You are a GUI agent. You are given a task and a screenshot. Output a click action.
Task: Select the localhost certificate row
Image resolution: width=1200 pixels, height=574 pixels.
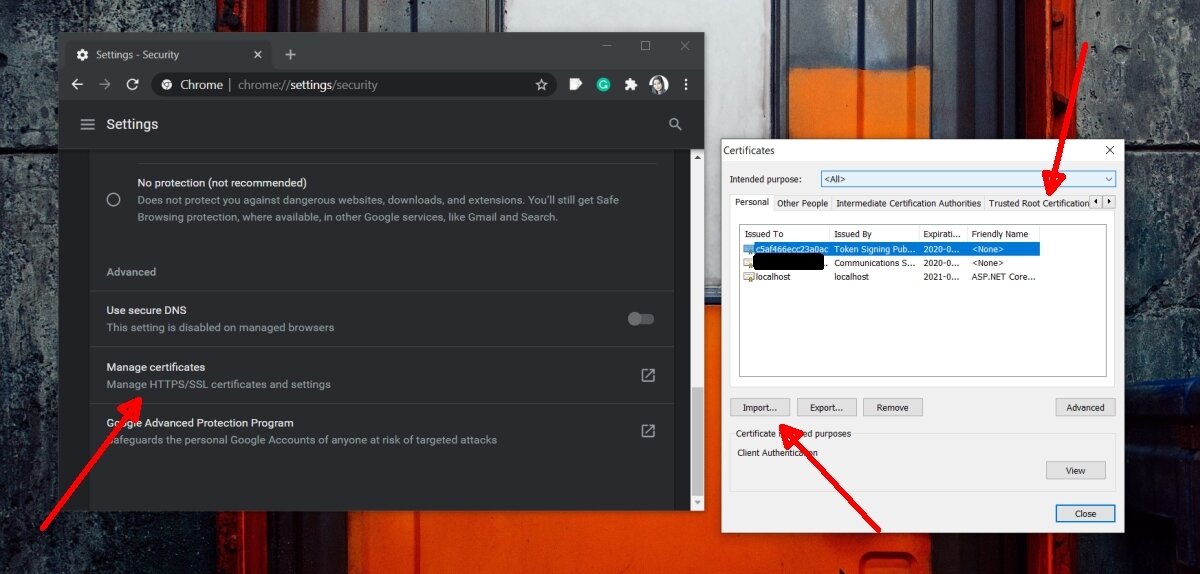click(772, 277)
